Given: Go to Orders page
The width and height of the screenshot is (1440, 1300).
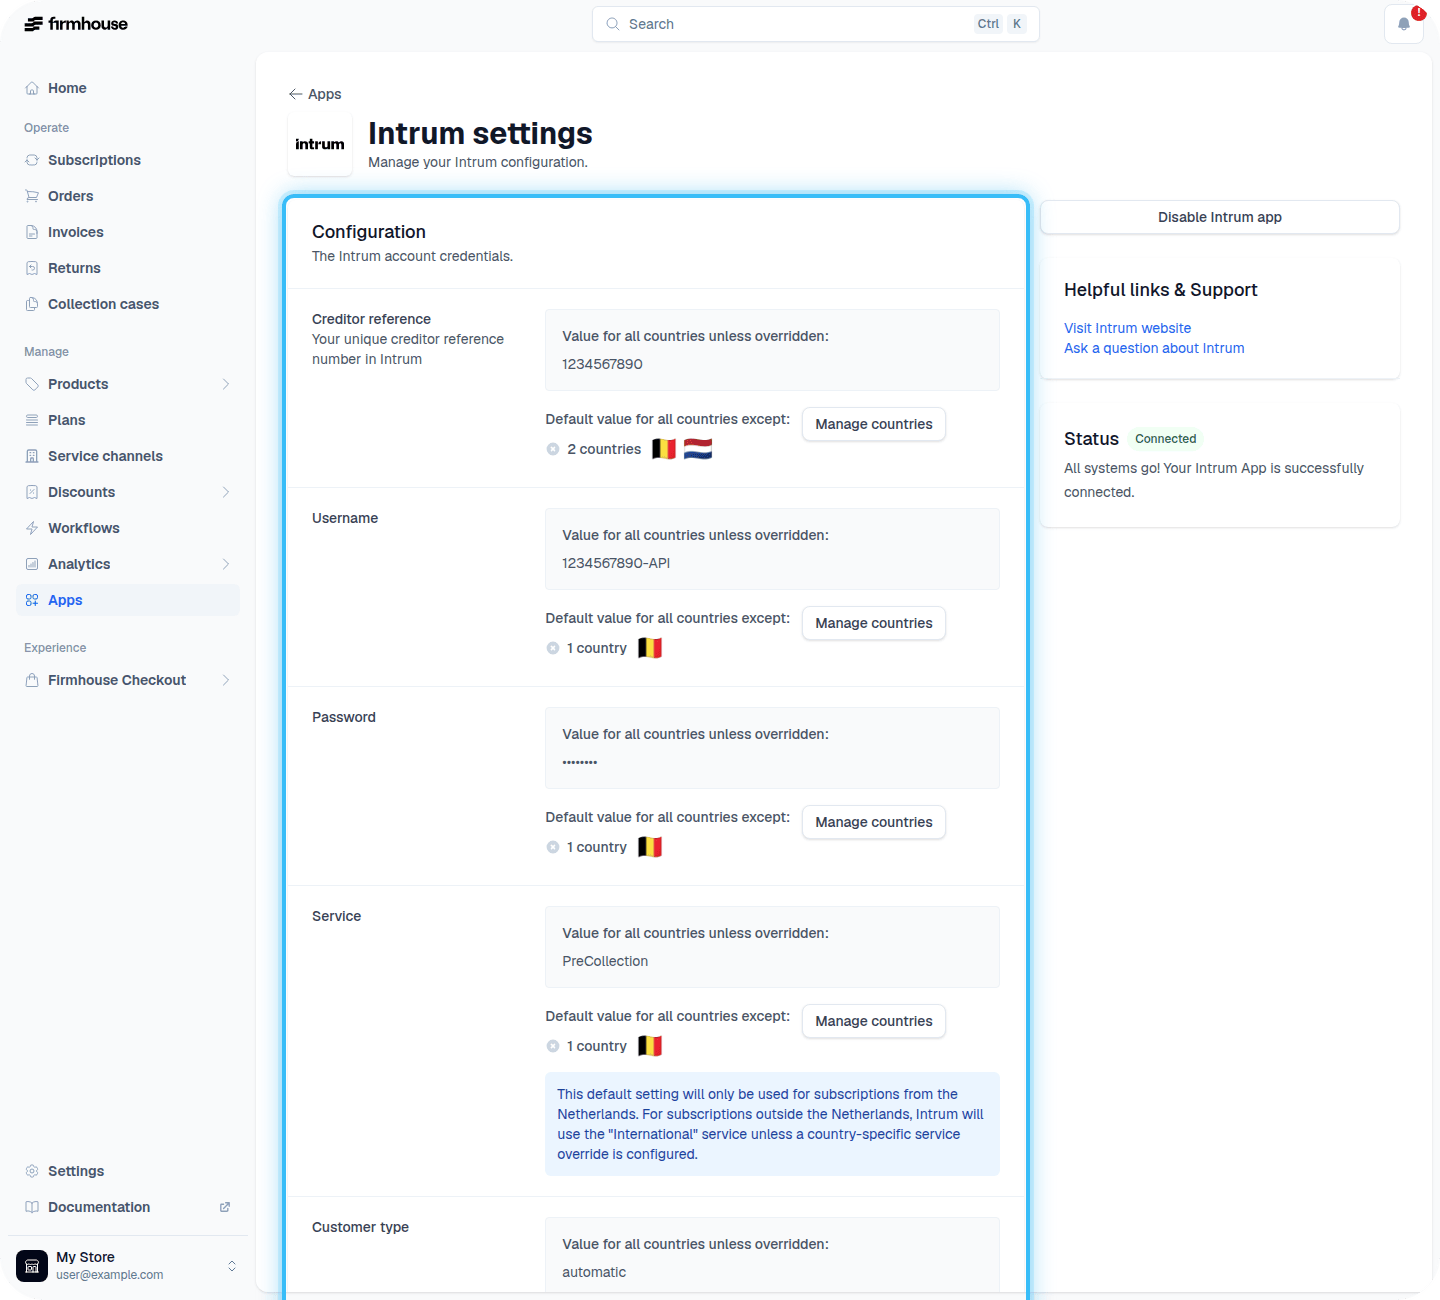Looking at the screenshot, I should (x=128, y=196).
